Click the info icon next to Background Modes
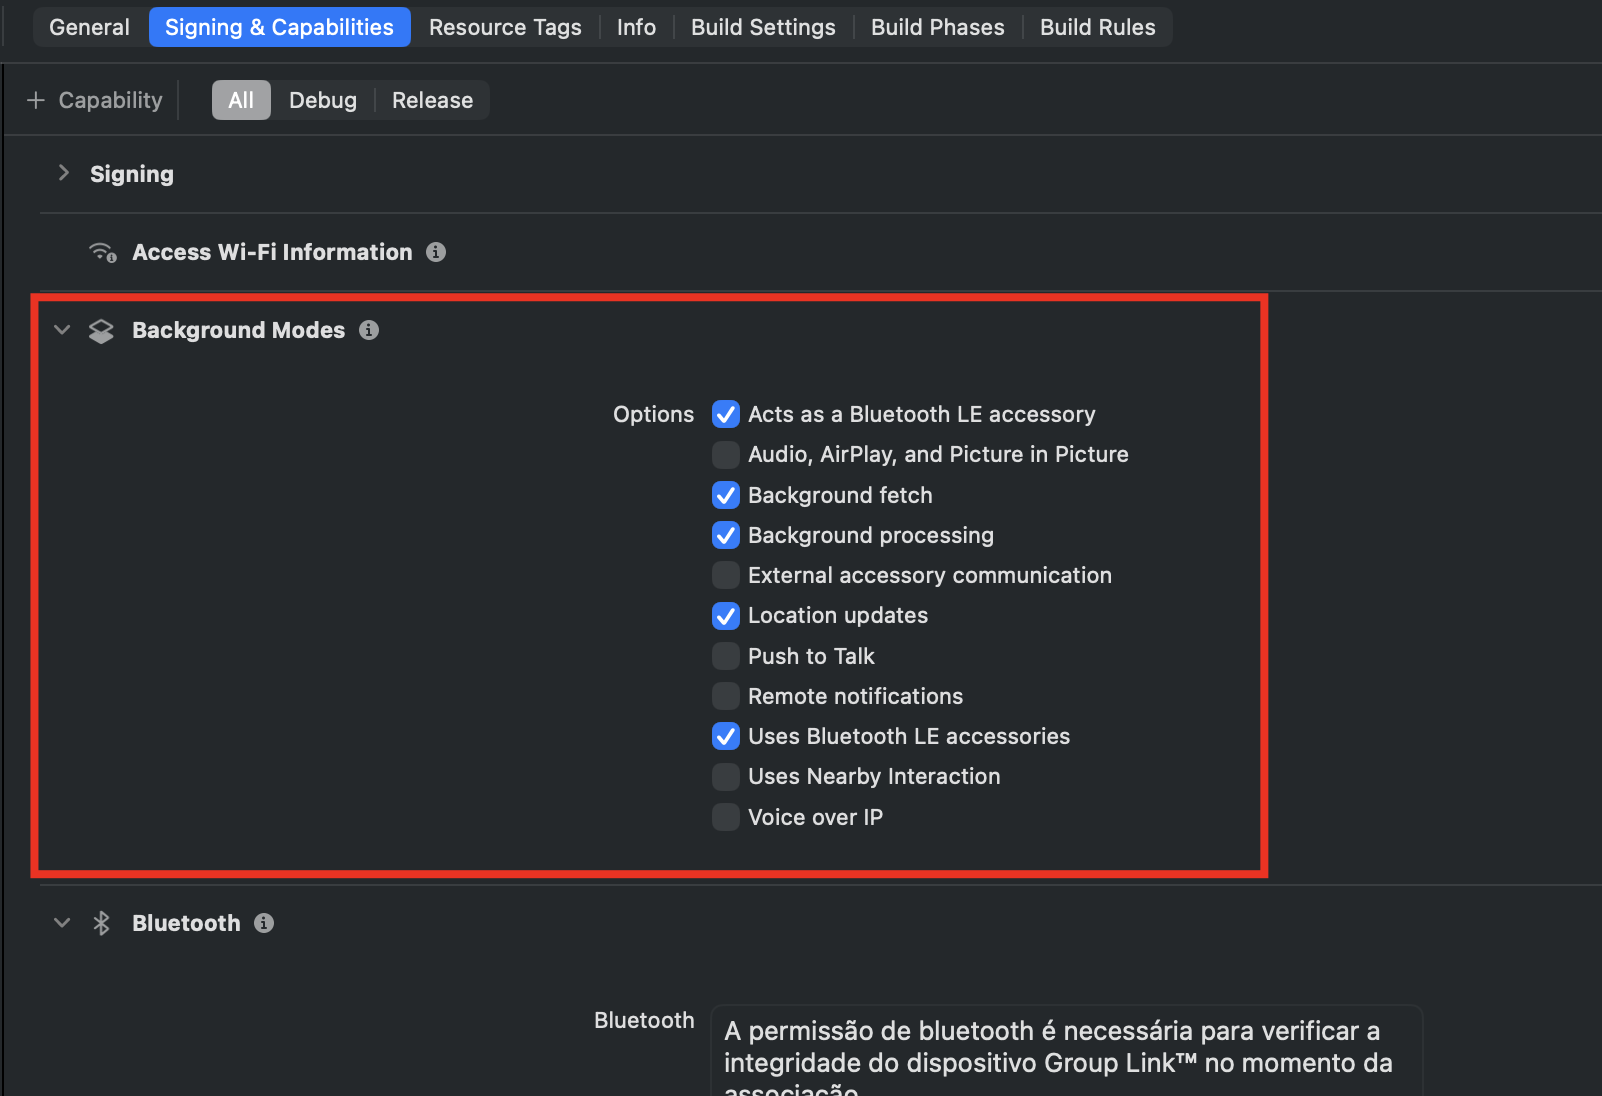The height and width of the screenshot is (1096, 1602). pyautogui.click(x=369, y=330)
